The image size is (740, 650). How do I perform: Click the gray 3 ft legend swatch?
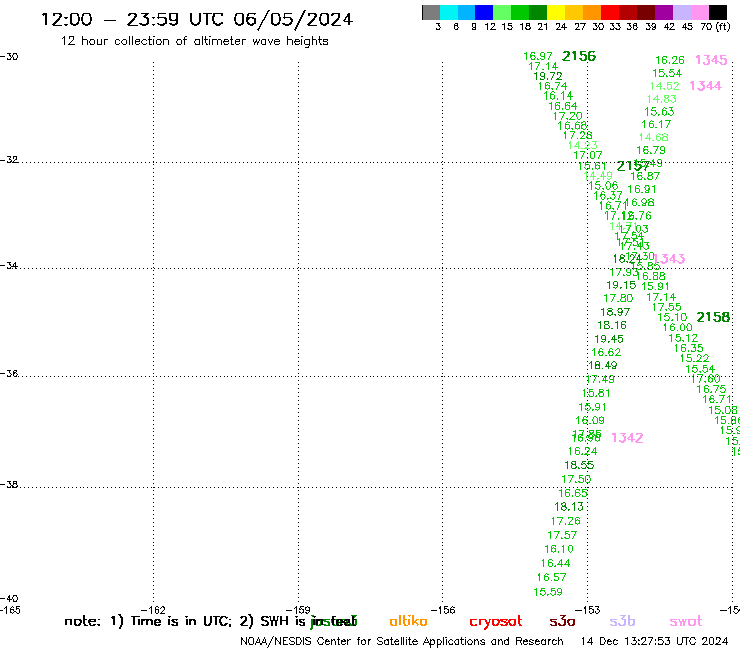pyautogui.click(x=431, y=13)
